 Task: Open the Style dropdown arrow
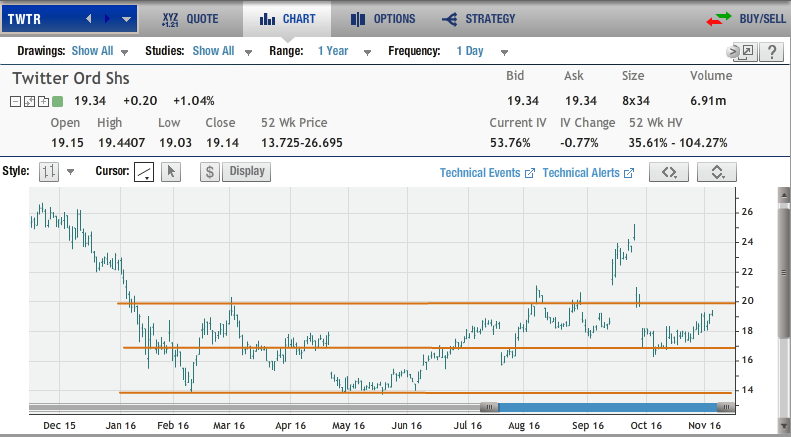[71, 172]
